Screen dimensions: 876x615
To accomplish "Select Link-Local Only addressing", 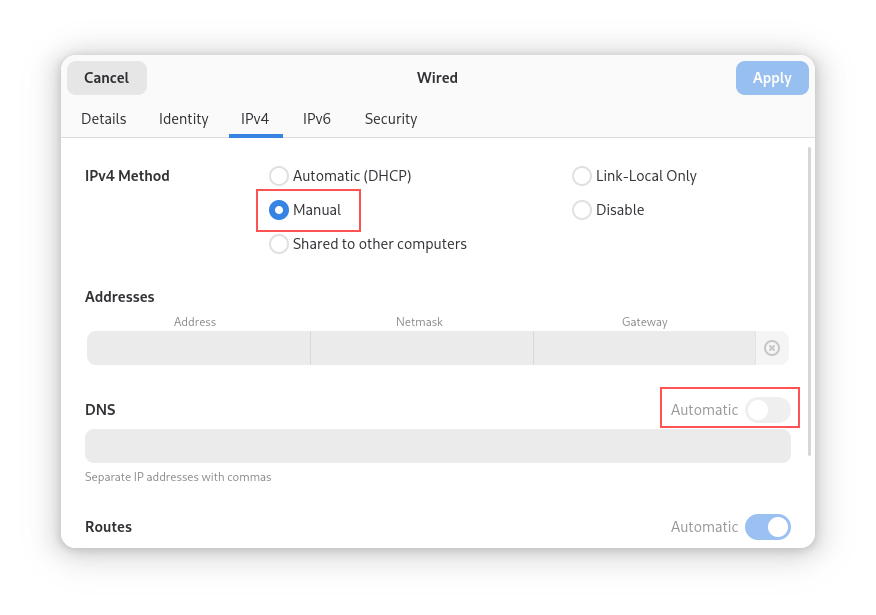I will [581, 175].
